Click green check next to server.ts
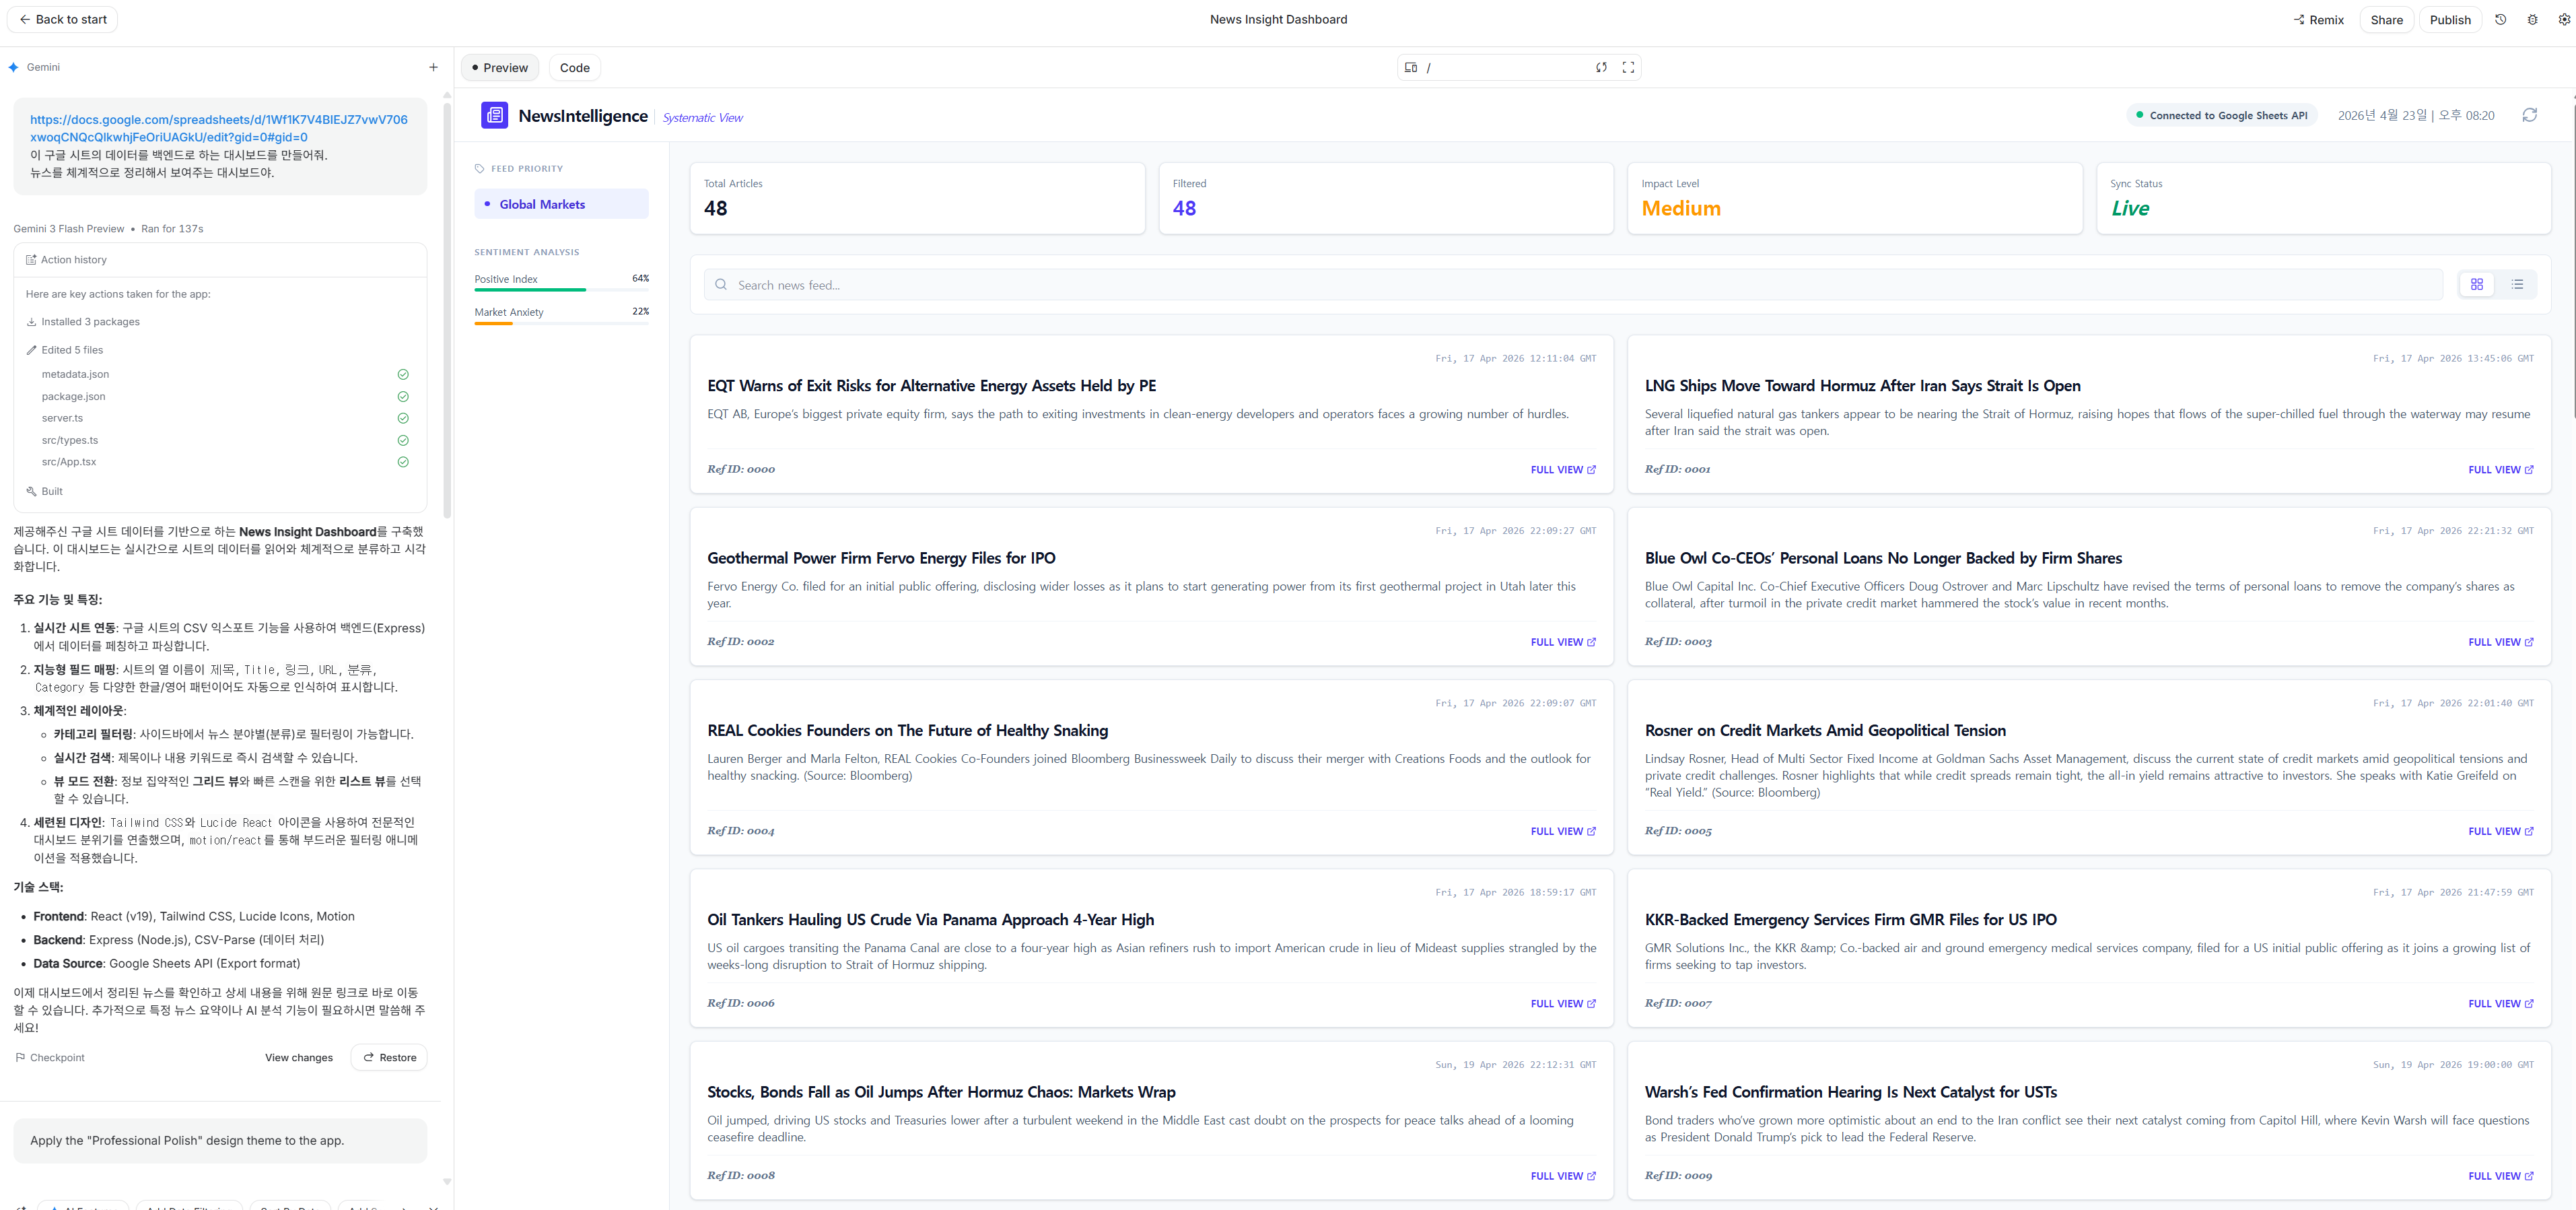Image resolution: width=2576 pixels, height=1210 pixels. 403,419
